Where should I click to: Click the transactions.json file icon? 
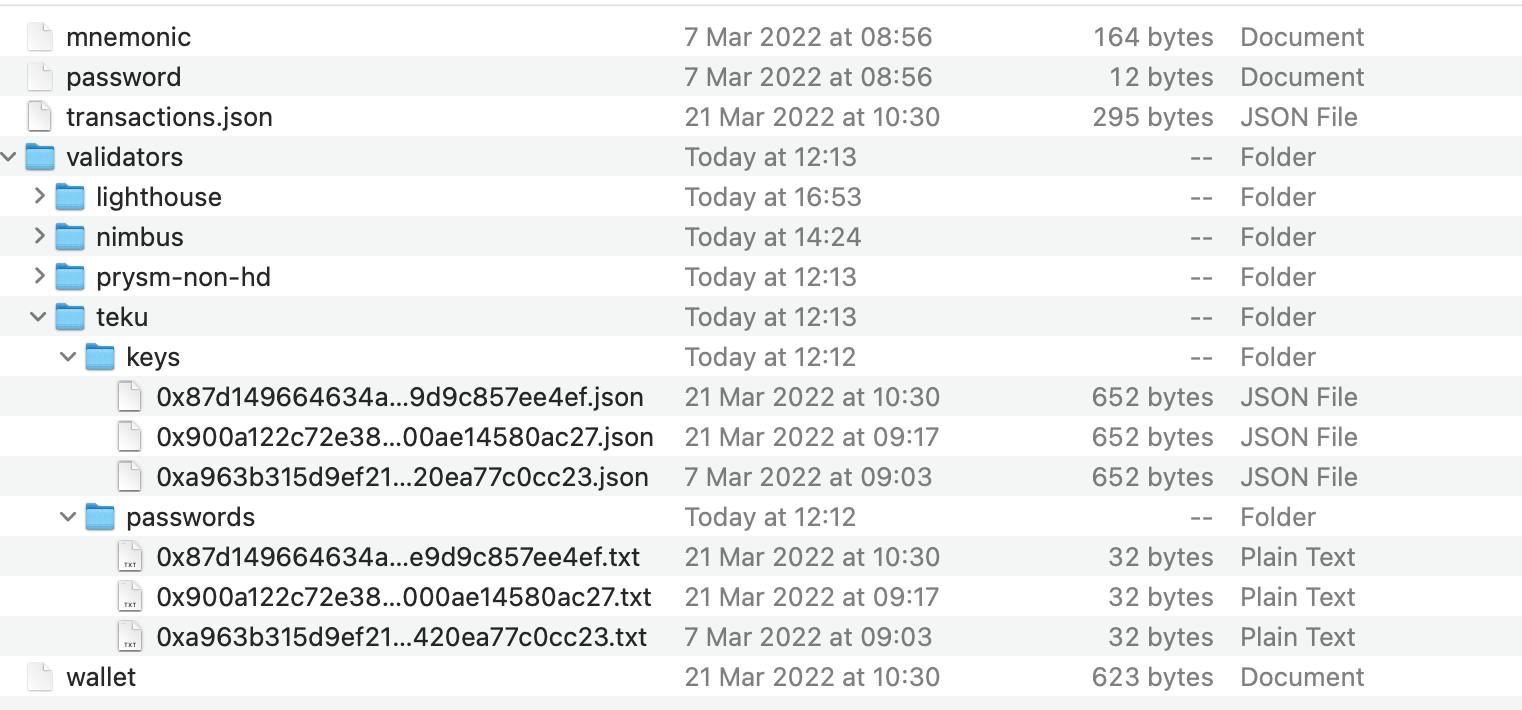coord(39,117)
